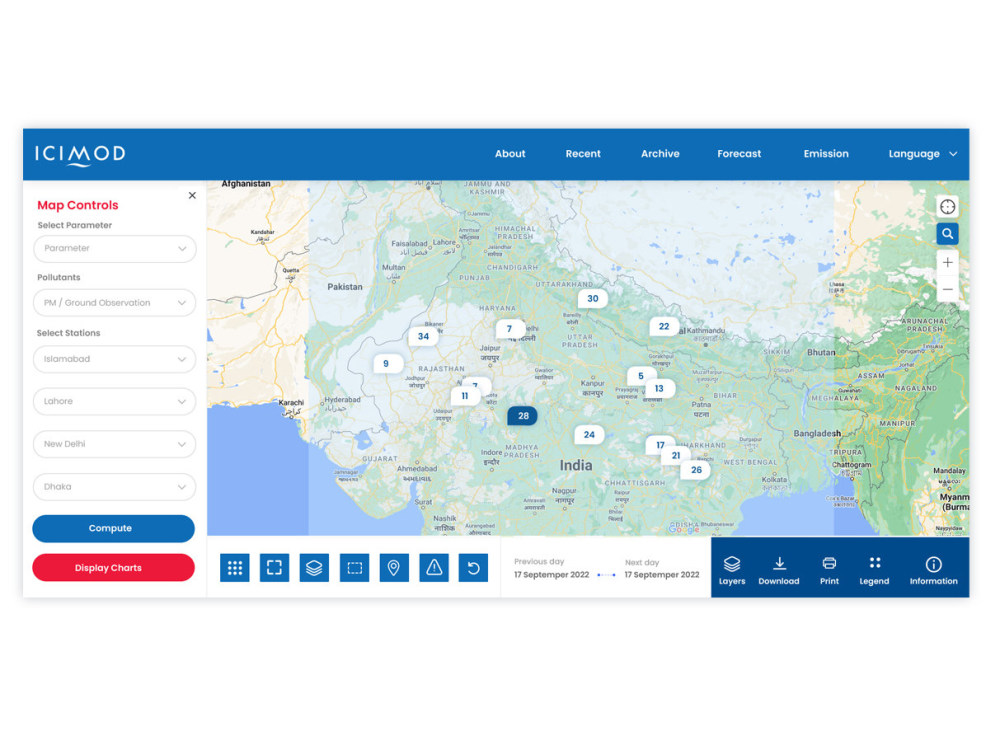This screenshot has height=750, width=1000.
Task: Open the Information panel
Action: click(934, 570)
